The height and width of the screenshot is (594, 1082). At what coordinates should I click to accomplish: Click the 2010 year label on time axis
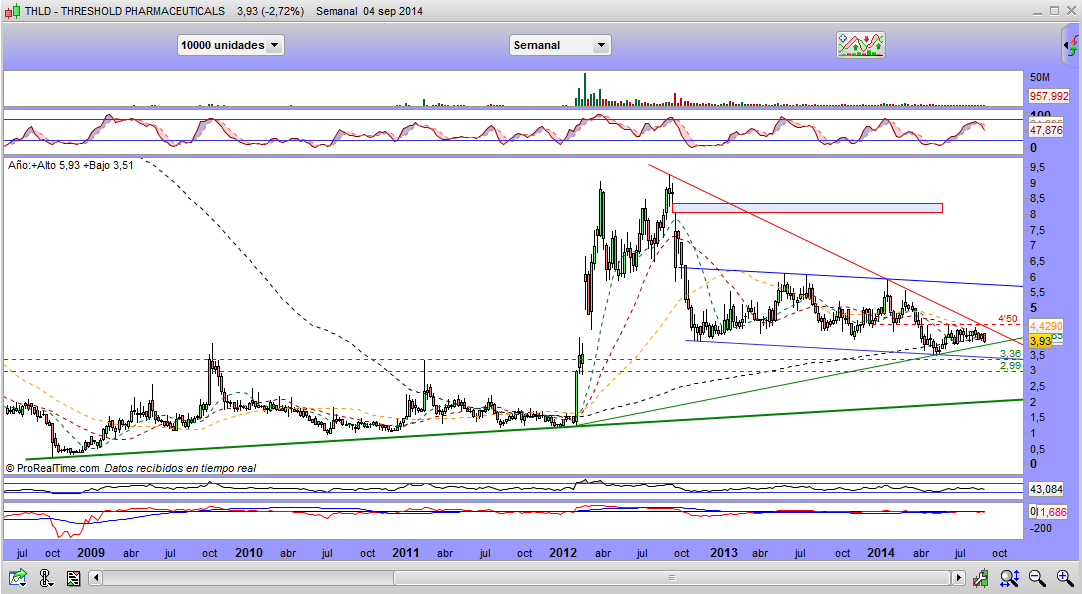248,553
